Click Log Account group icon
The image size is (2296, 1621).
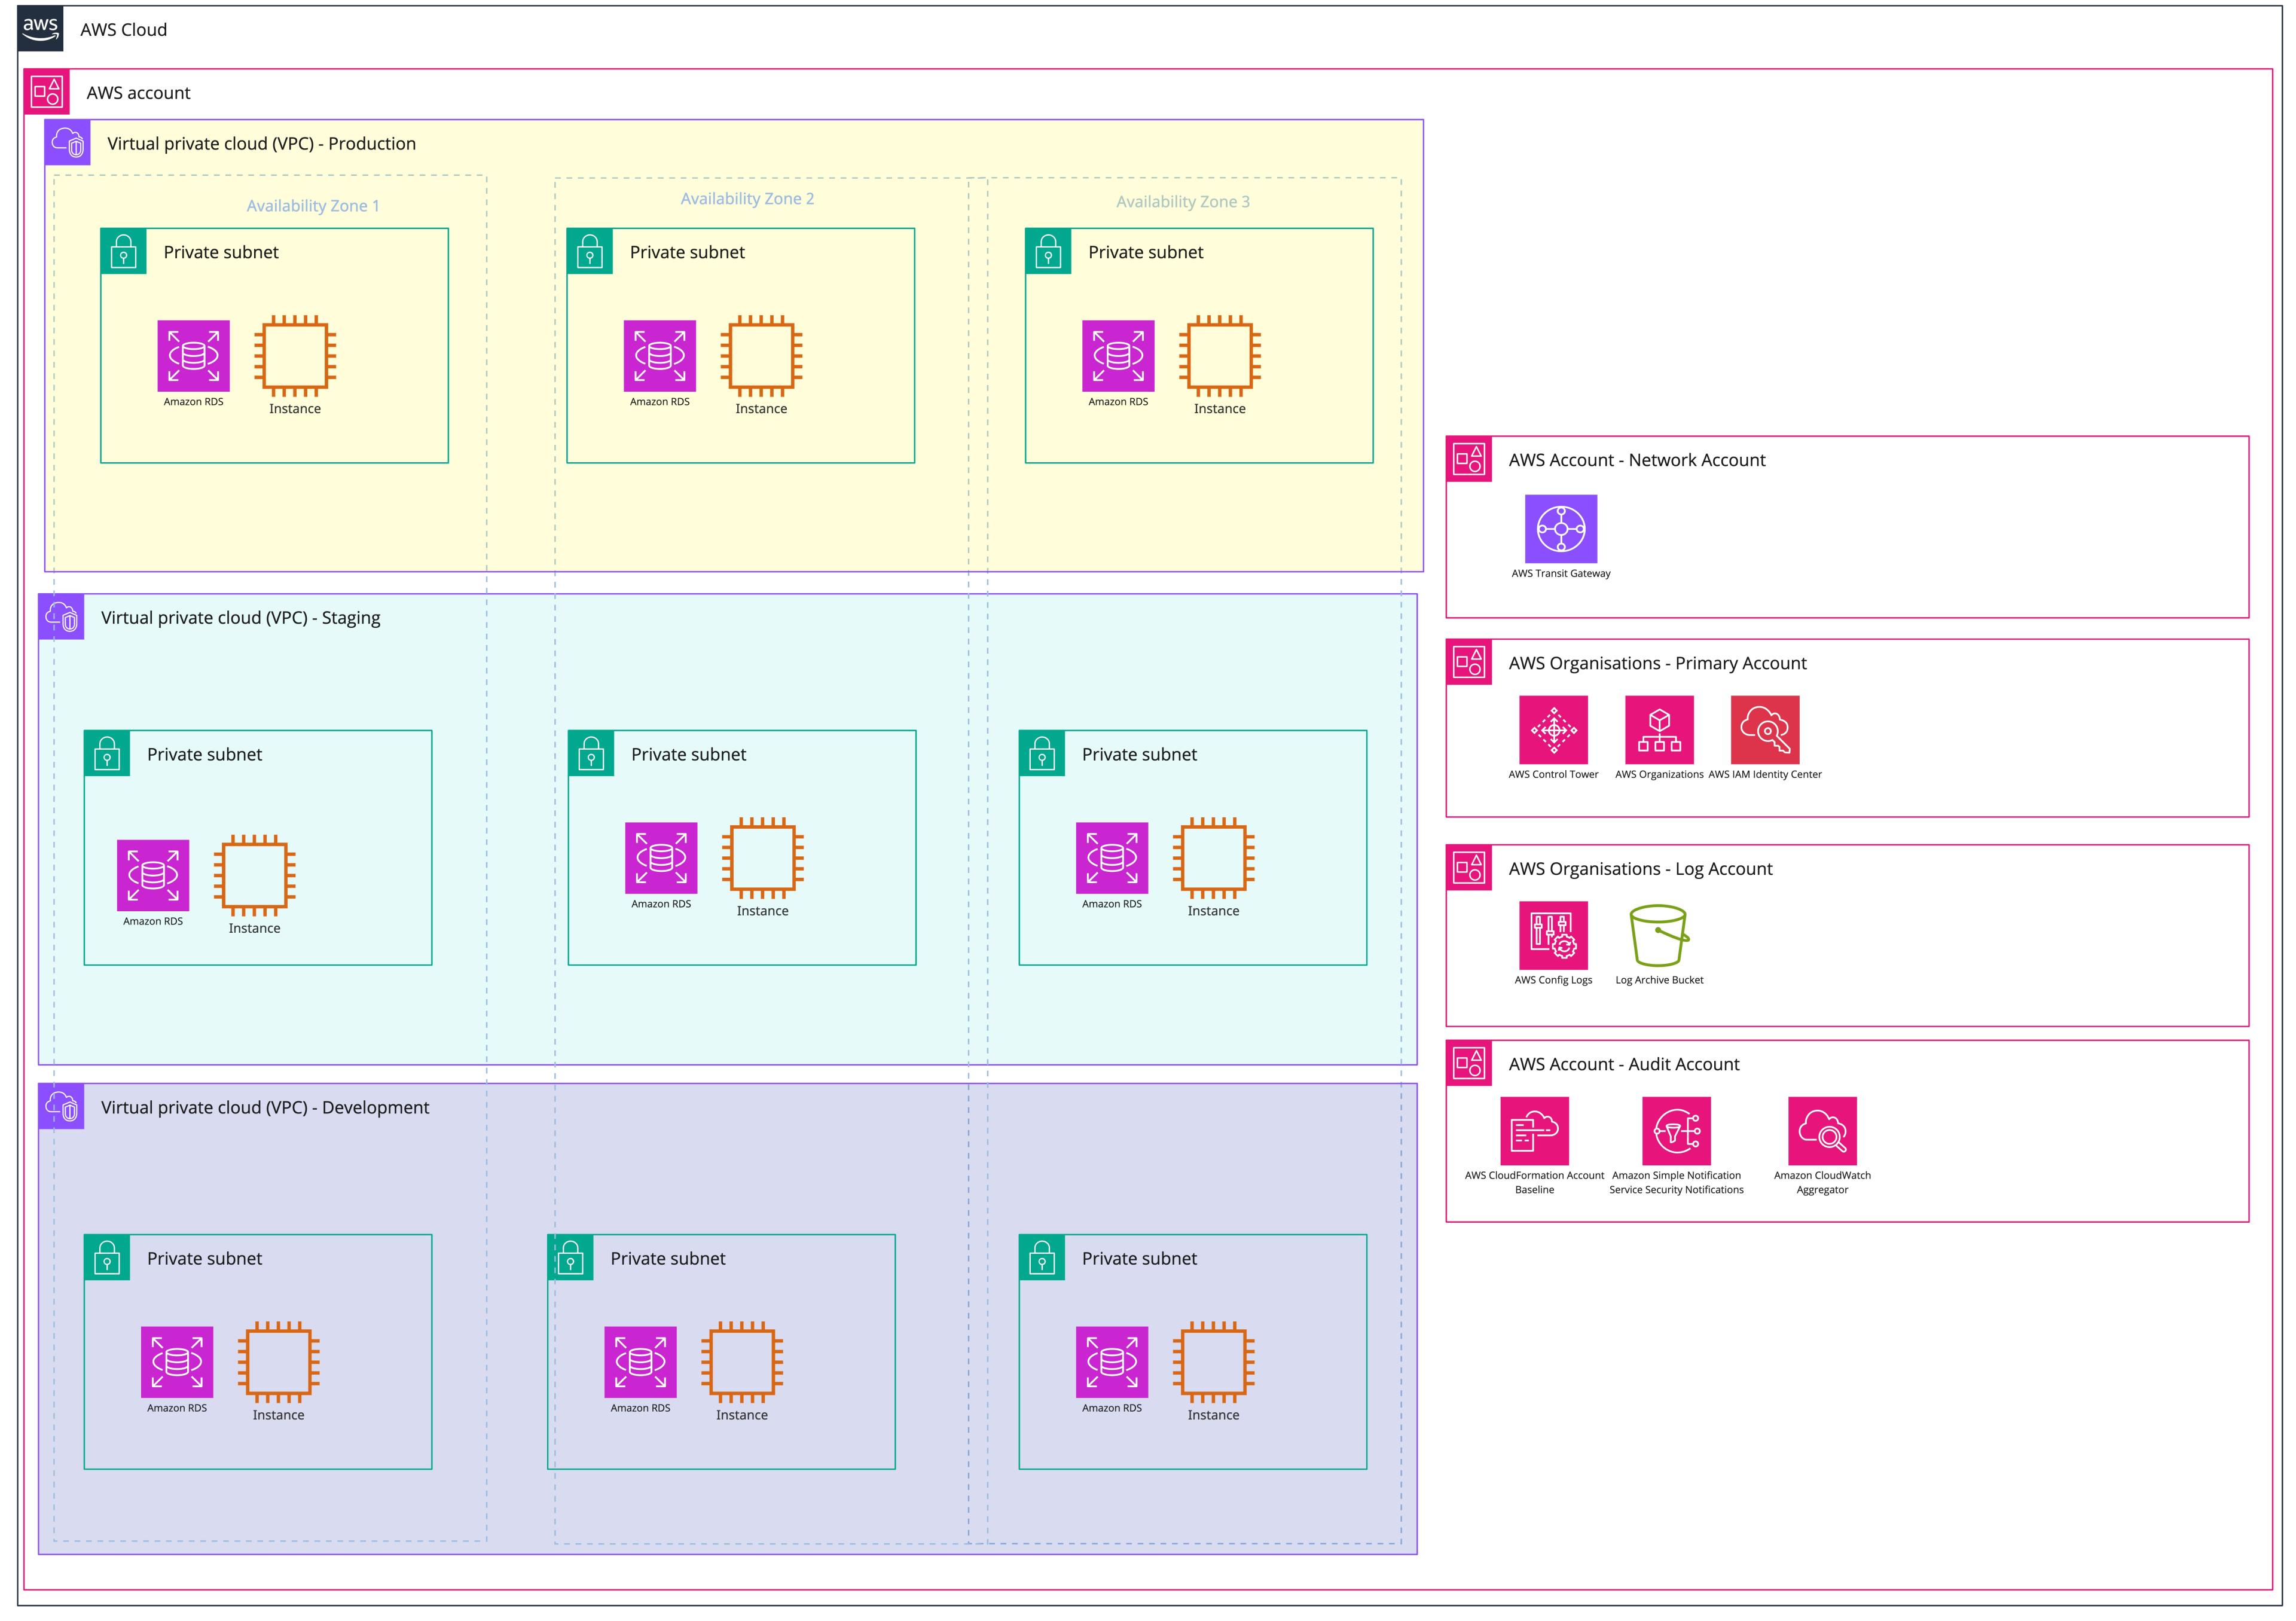(x=1470, y=868)
